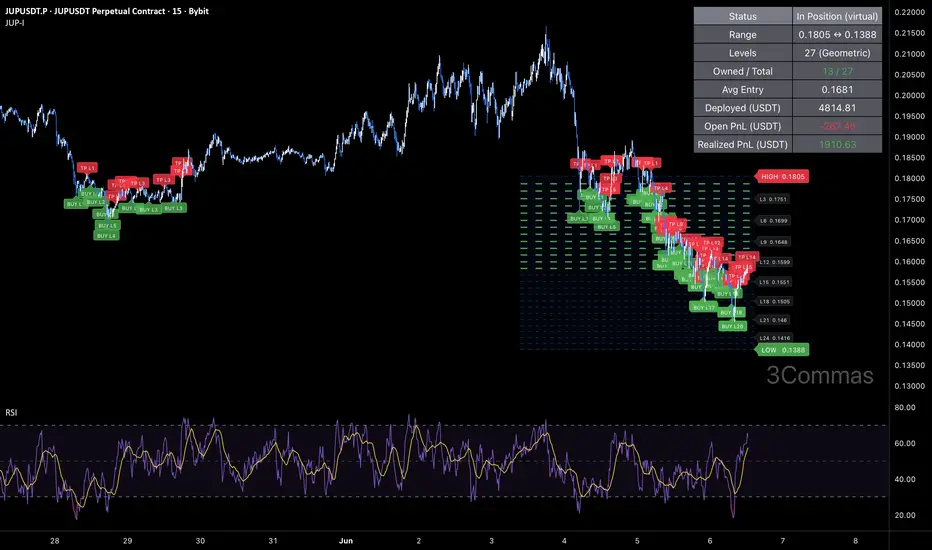The image size is (932, 550).
Task: Click the JUPUSDT.P Perpetual Contract chart title
Action: tap(107, 11)
